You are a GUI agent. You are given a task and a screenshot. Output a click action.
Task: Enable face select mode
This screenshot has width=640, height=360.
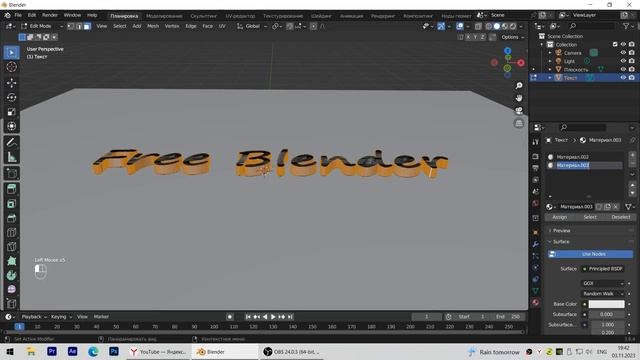tap(87, 26)
